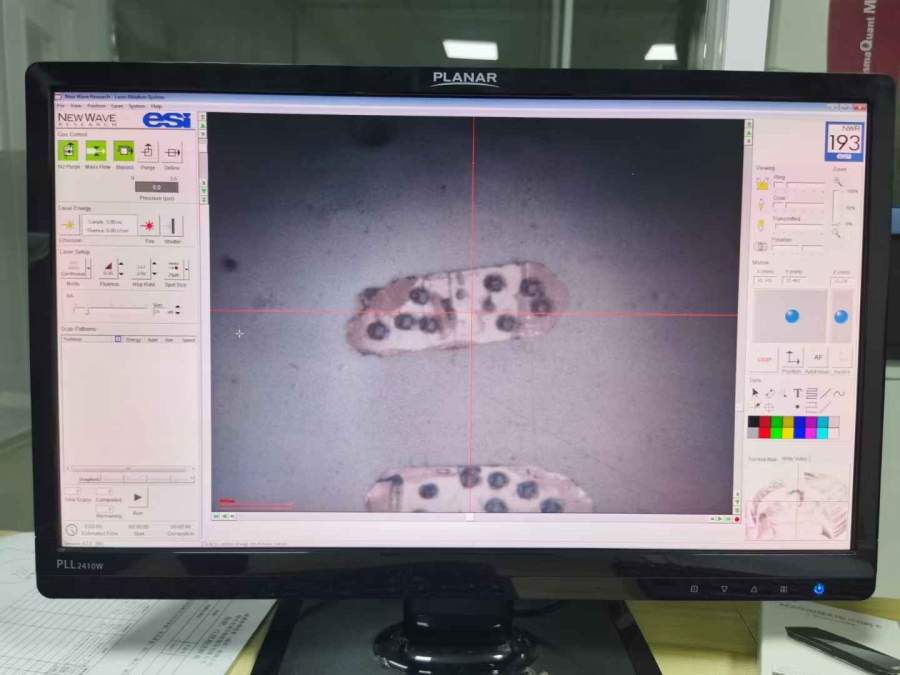The height and width of the screenshot is (675, 900).
Task: Click the Y position field
Action: point(793,281)
